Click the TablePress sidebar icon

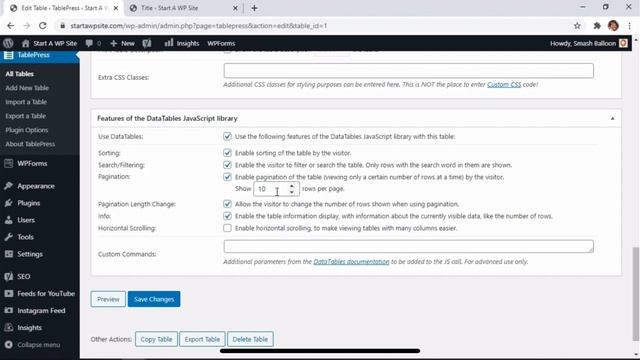[x=9, y=55]
